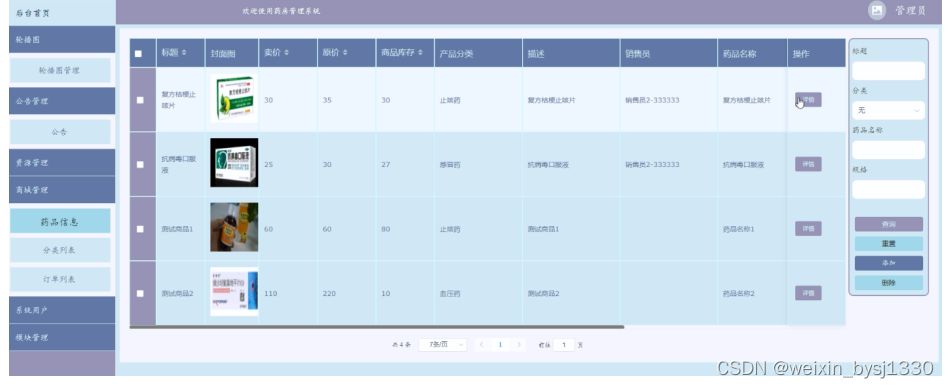Focus the 药品名称 search input field
The width and height of the screenshot is (949, 388).
point(888,150)
